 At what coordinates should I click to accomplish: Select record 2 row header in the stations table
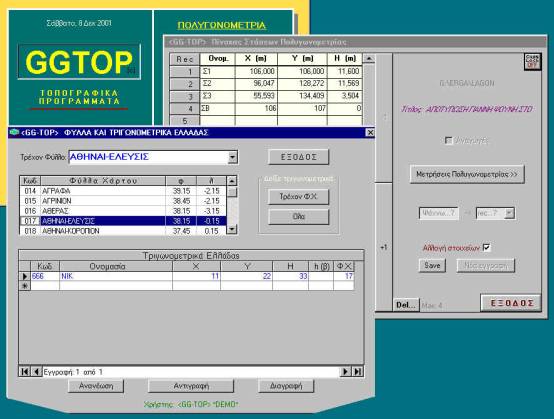(185, 84)
